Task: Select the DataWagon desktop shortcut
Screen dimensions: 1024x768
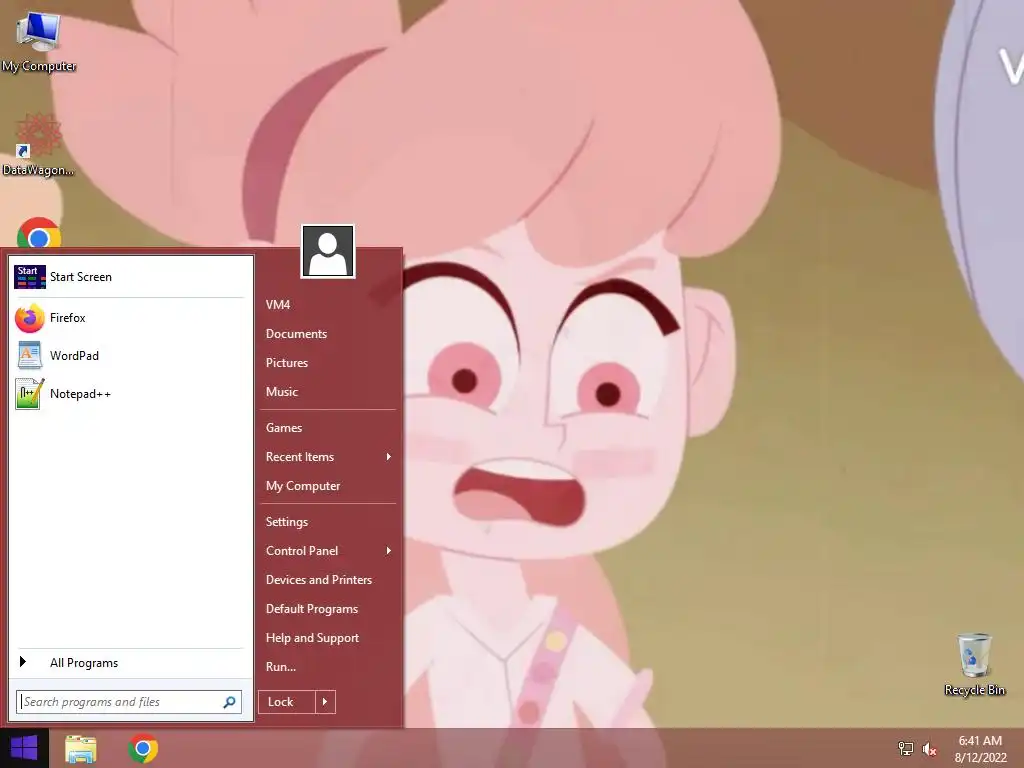Action: click(39, 145)
